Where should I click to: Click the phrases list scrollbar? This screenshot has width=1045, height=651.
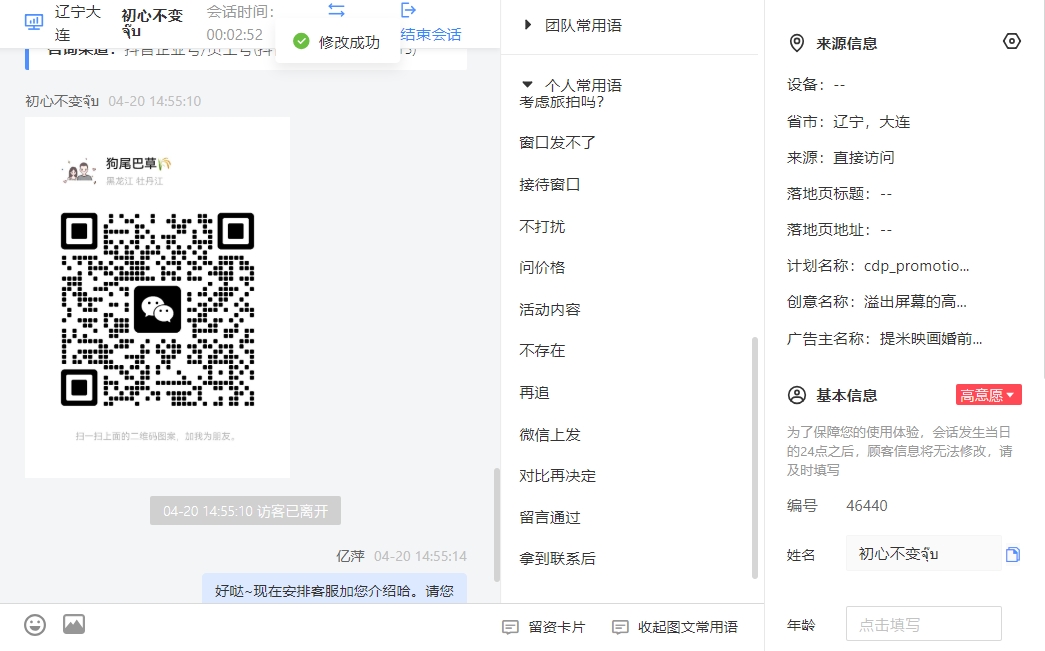pyautogui.click(x=755, y=458)
